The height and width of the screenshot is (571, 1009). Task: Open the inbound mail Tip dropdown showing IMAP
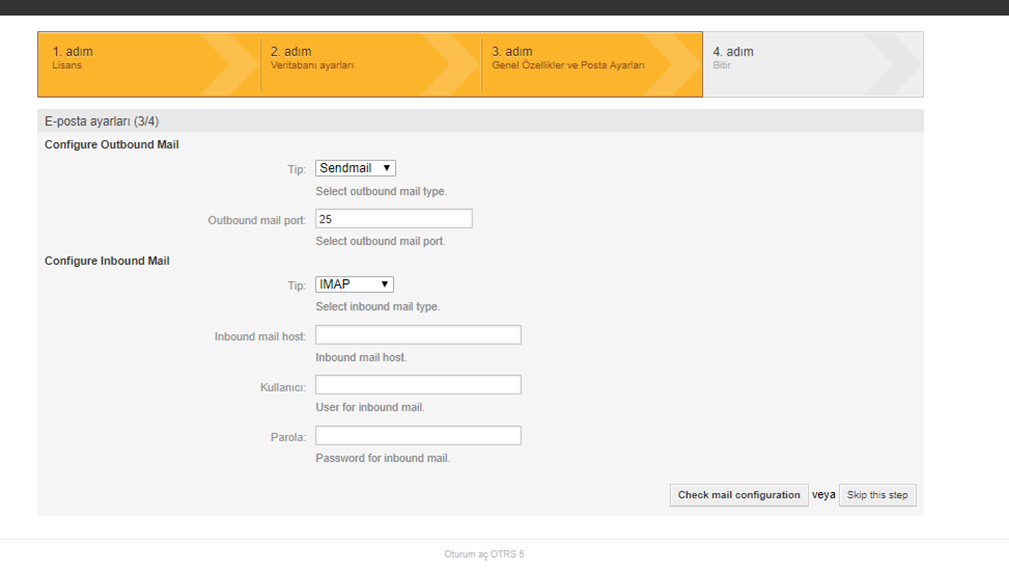coord(354,284)
